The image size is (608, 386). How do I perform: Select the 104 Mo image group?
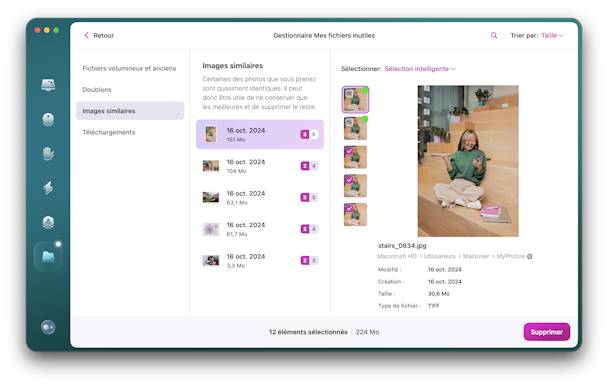[x=260, y=166]
